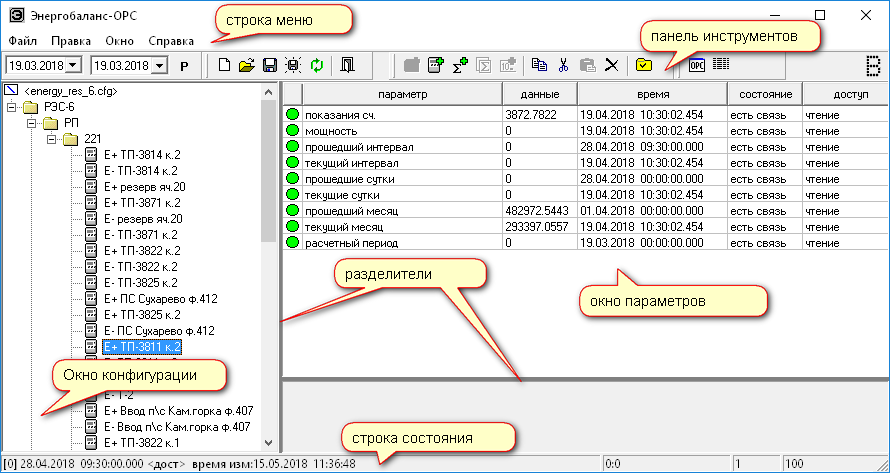Open the second date dropdown
The image size is (890, 473).
click(x=159, y=65)
